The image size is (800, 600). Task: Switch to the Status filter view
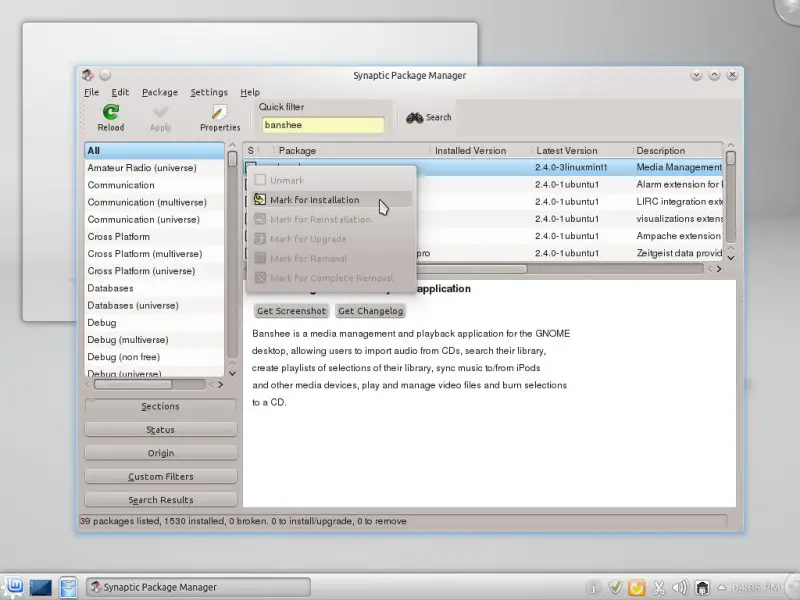(x=161, y=430)
